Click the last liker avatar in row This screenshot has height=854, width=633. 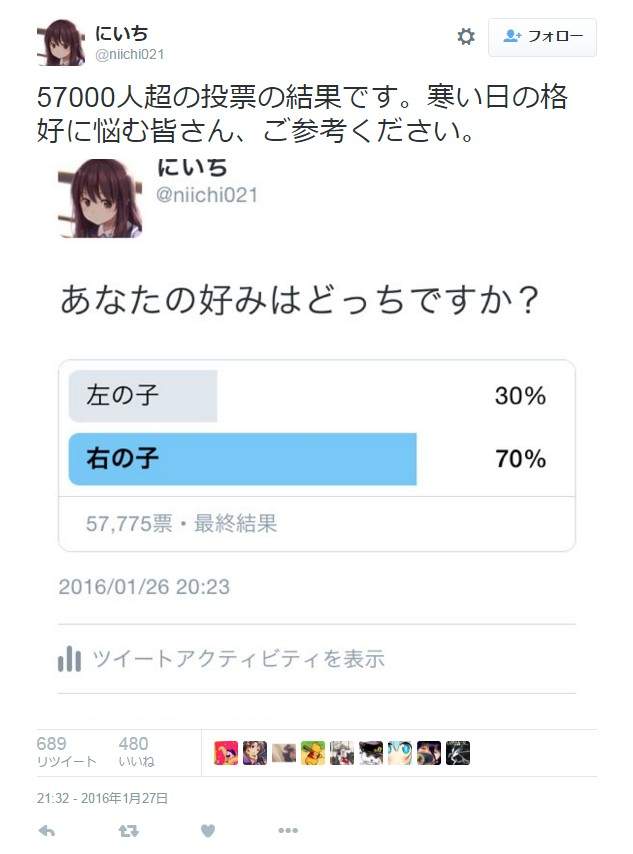tap(458, 753)
